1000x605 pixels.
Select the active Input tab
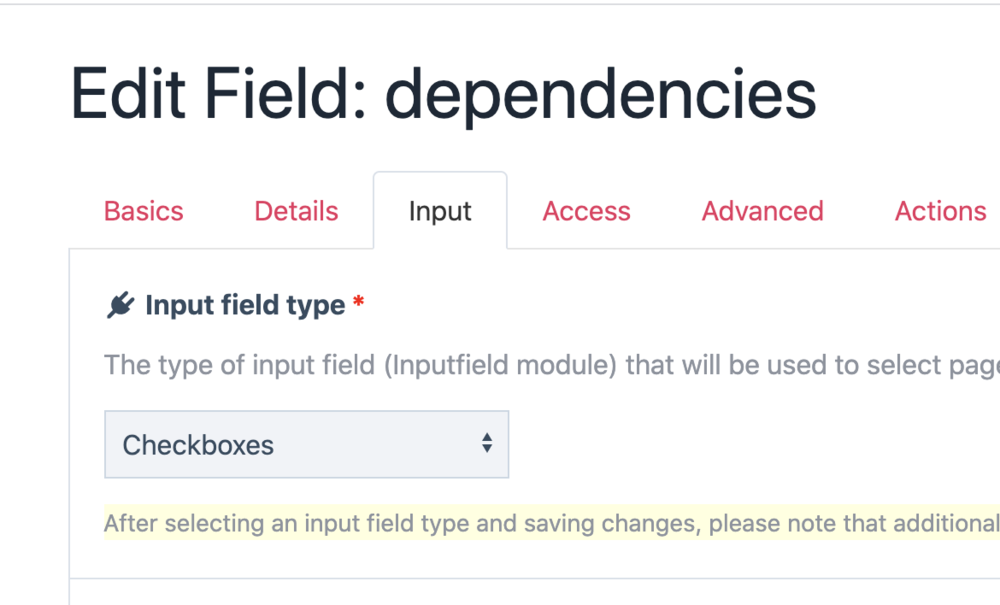point(440,211)
